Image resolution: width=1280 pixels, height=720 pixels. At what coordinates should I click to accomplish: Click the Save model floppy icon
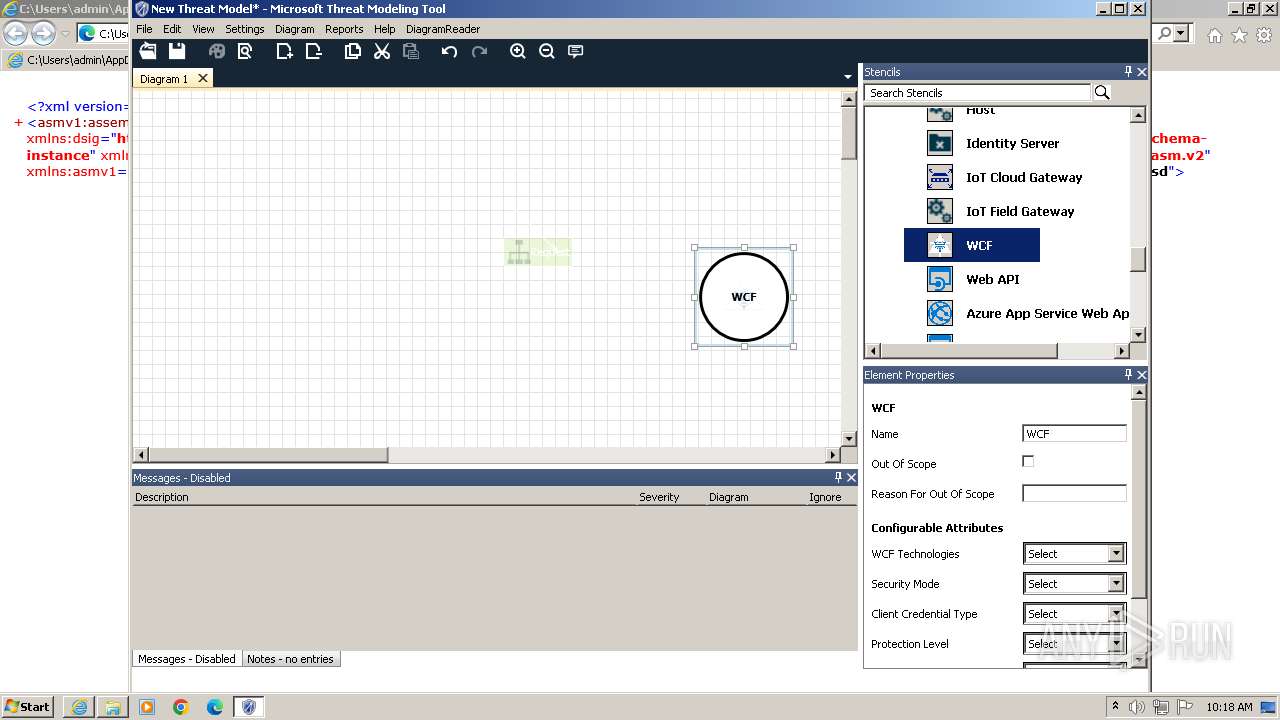point(177,51)
